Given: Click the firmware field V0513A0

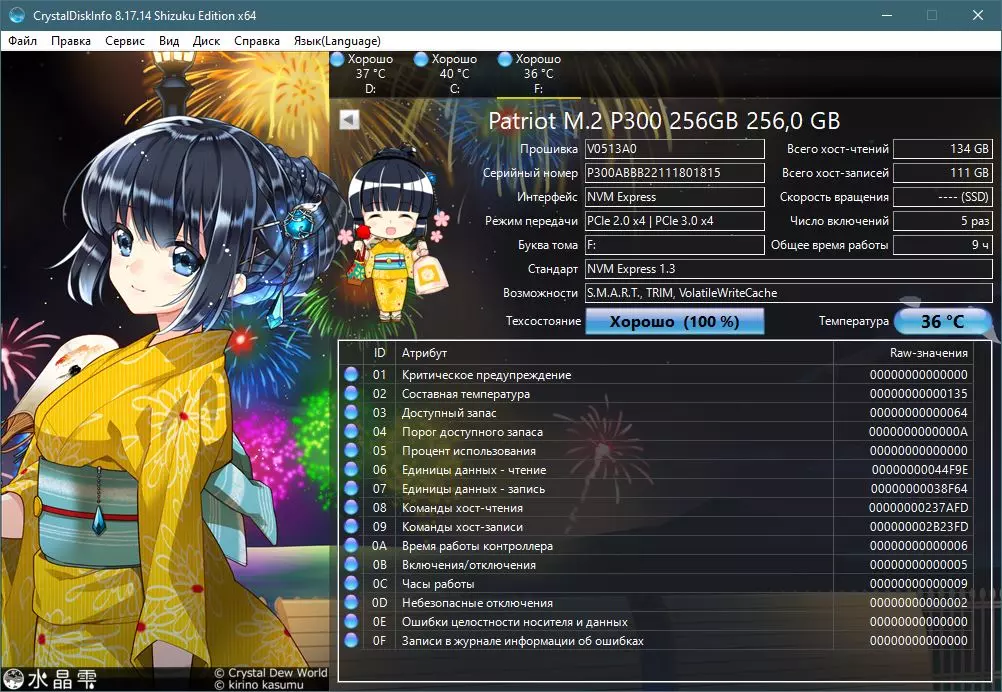Looking at the screenshot, I should click(674, 149).
